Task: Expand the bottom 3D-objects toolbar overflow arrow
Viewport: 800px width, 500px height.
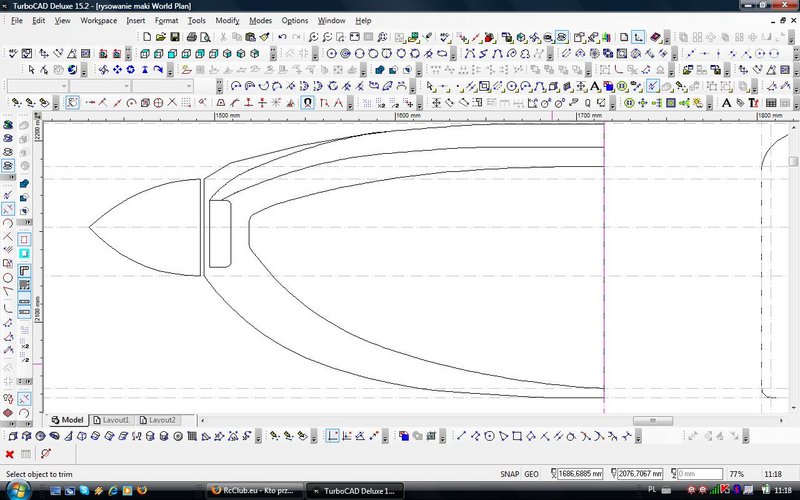Action: point(258,437)
